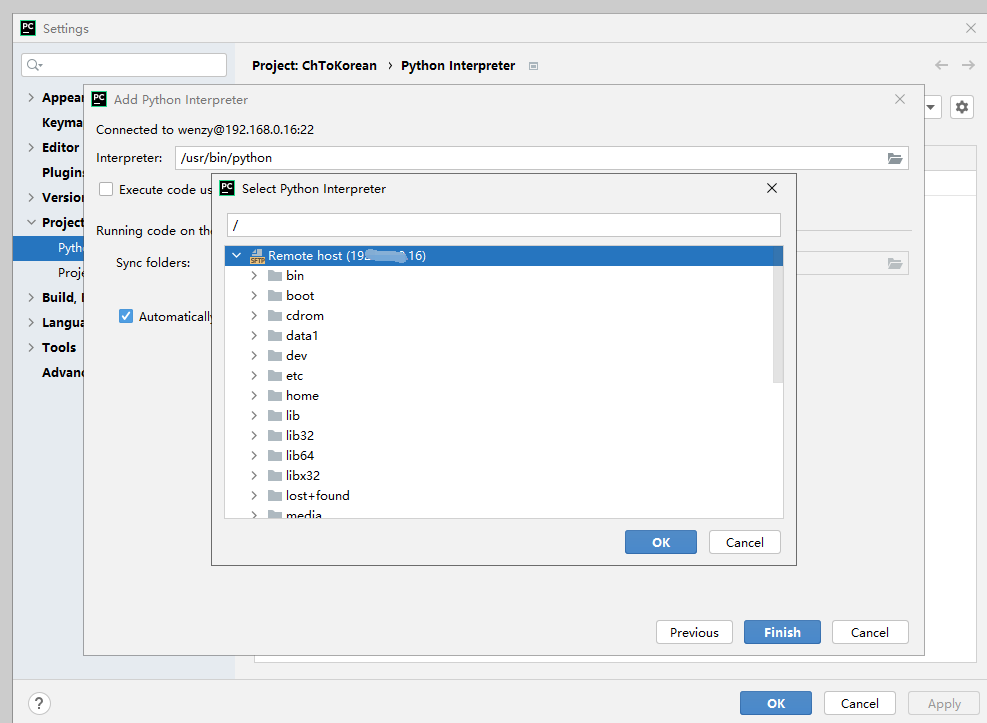
Task: Select the lib32 folder row
Action: 504,435
